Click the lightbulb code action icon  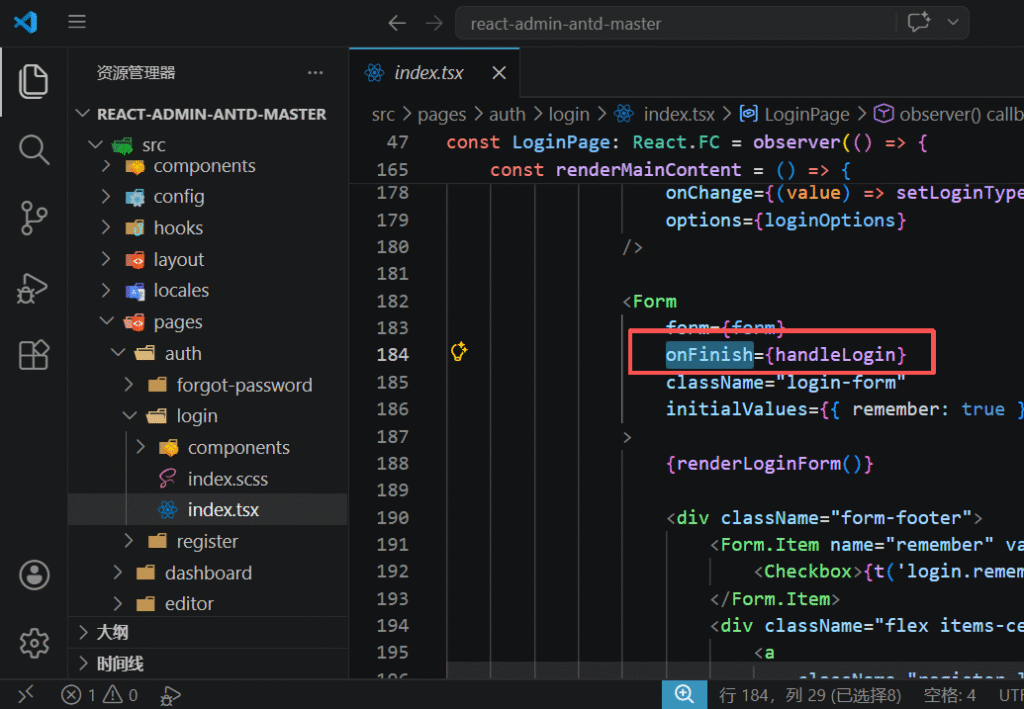[459, 351]
